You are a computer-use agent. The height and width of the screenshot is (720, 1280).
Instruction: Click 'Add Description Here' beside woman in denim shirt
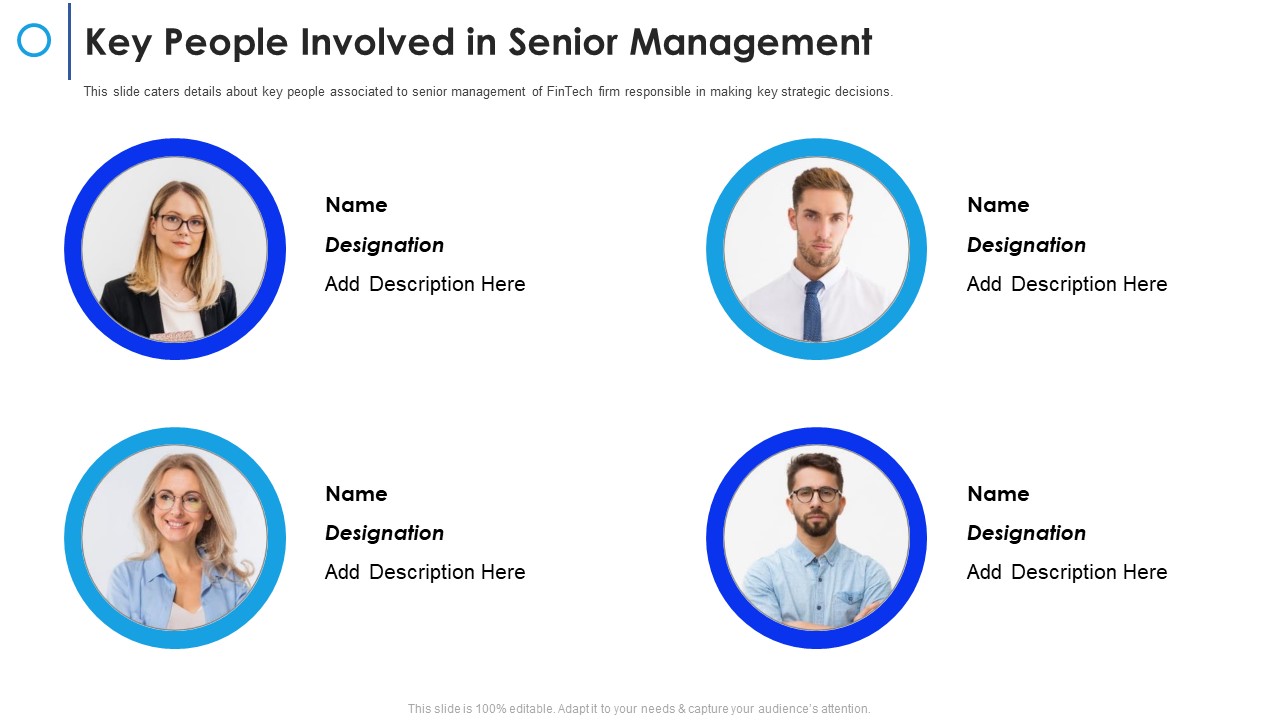(x=425, y=572)
